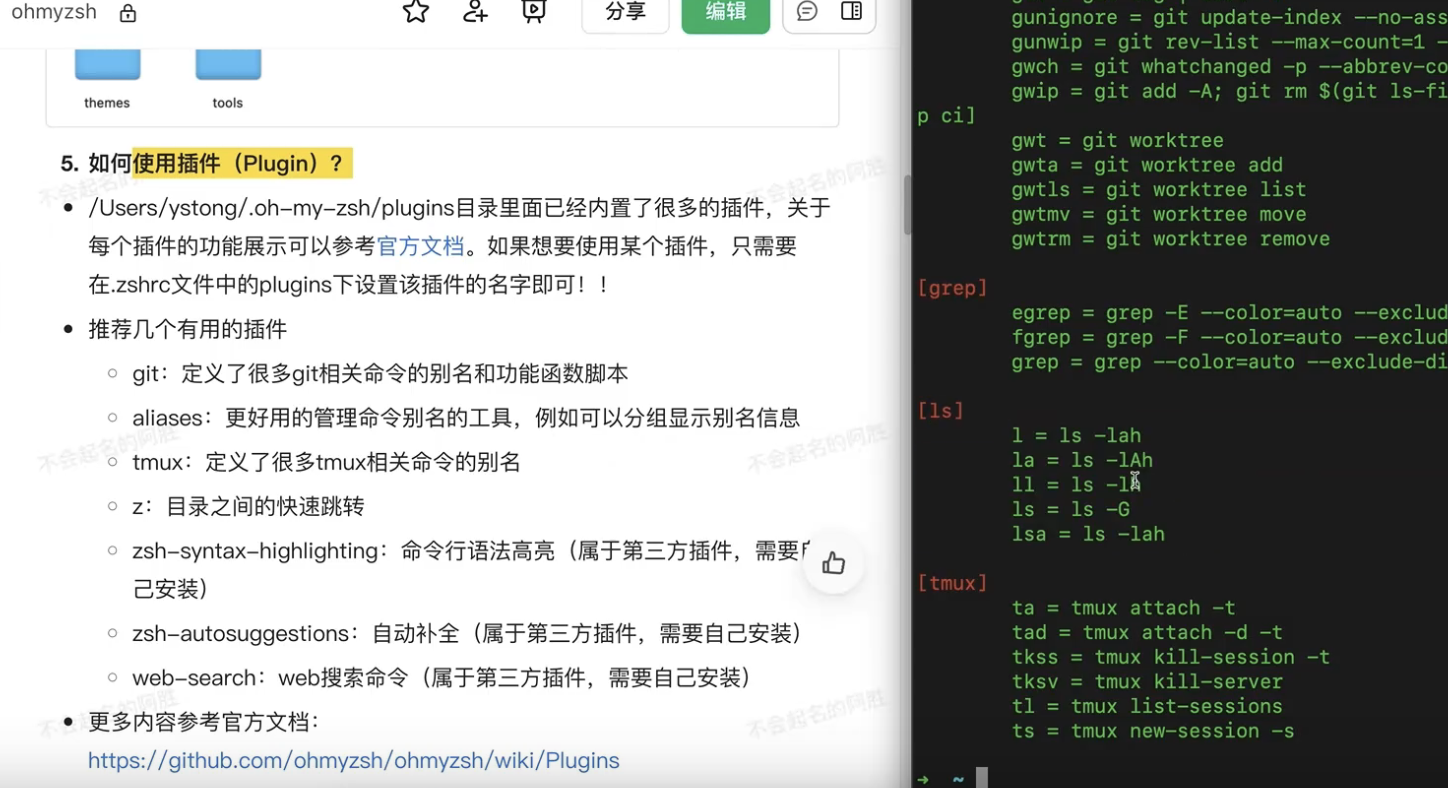Click the gwtrm = git worktree remove line
Screen dimensions: 1448x788
click(1171, 239)
